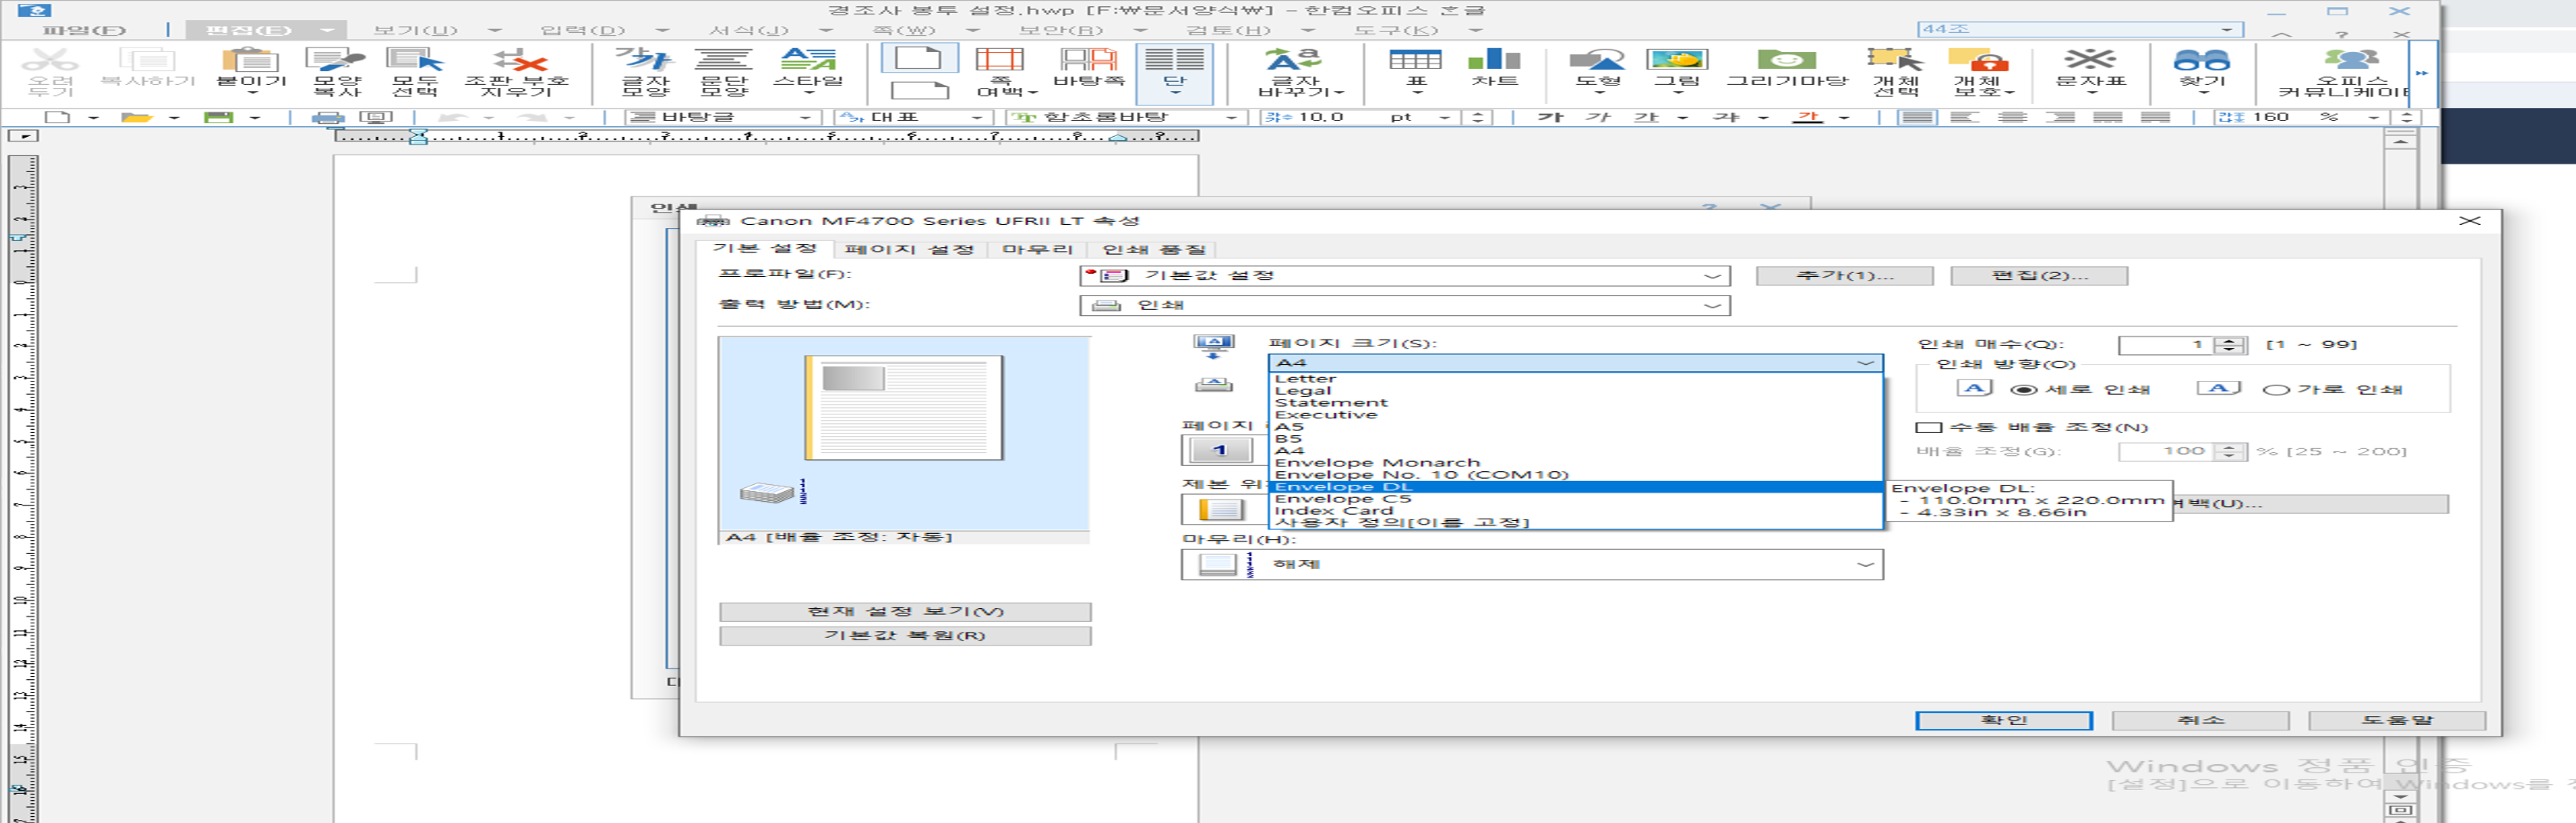Screen dimensions: 2576x823
Task: Click the 취소 button
Action: (x=2200, y=720)
